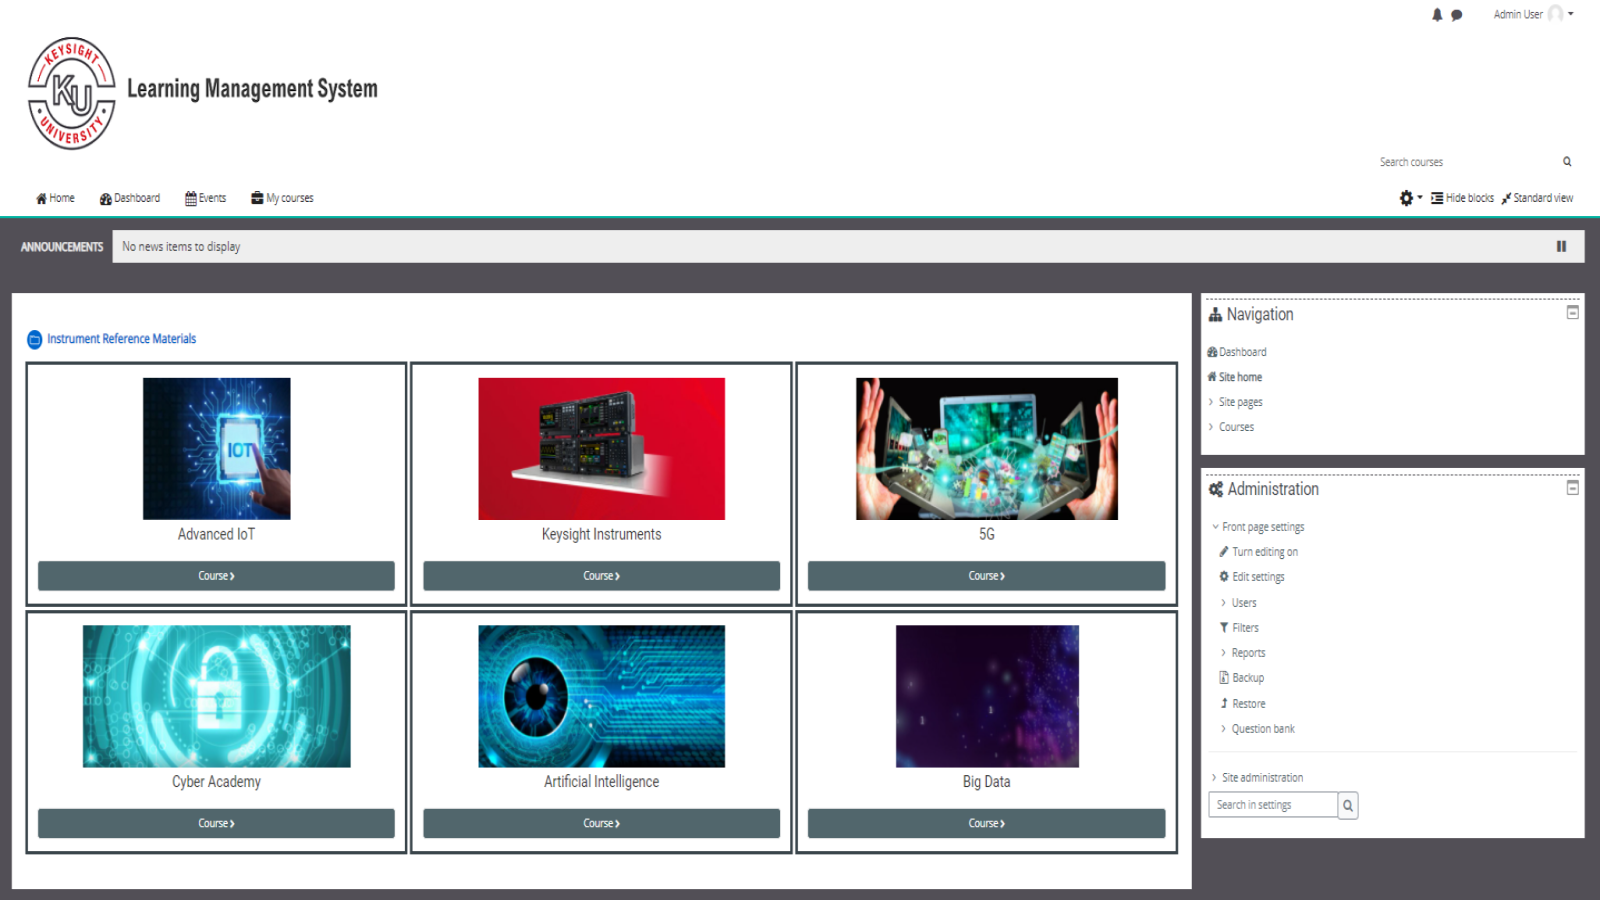Click the Course button under Advanced IoT
The width and height of the screenshot is (1600, 900).
pyautogui.click(x=216, y=576)
